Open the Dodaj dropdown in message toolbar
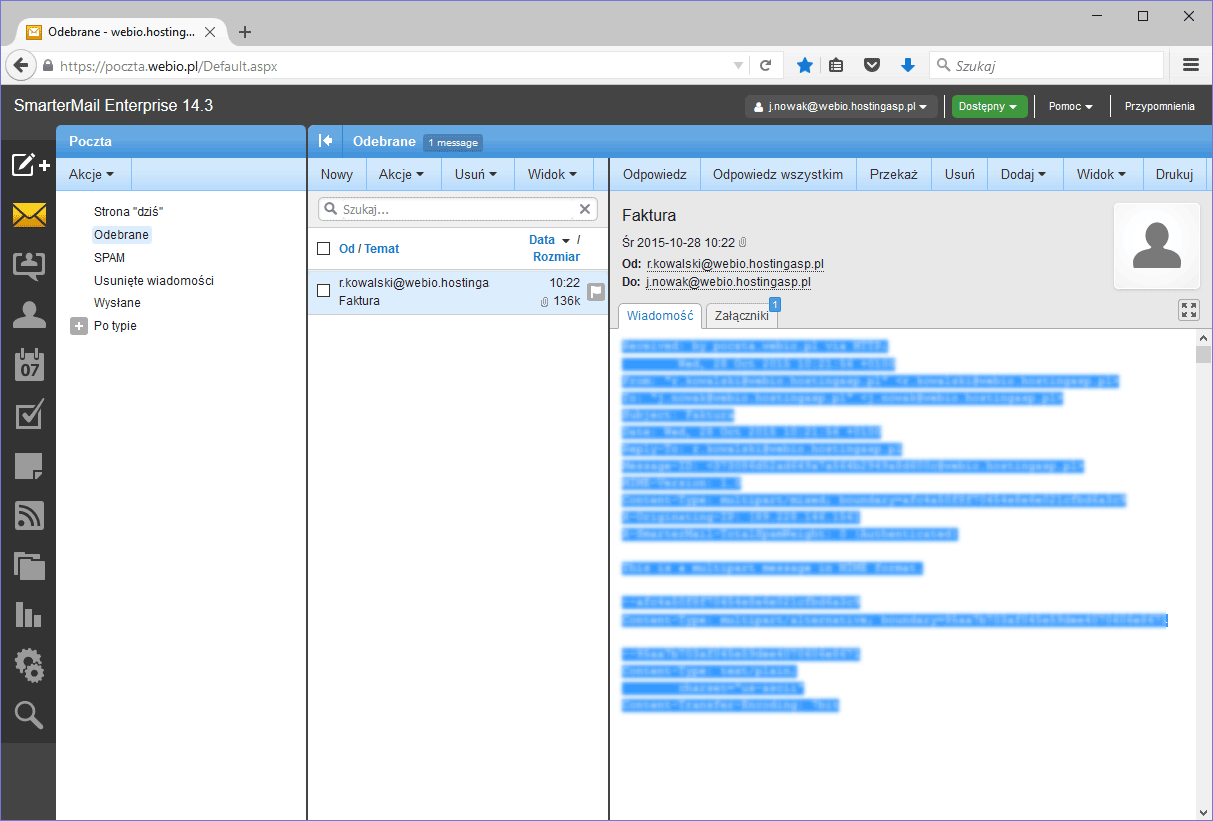 click(1024, 174)
